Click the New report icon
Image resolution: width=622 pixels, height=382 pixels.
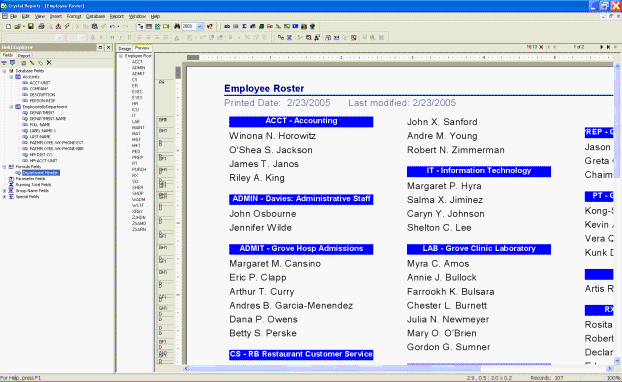click(x=8, y=27)
